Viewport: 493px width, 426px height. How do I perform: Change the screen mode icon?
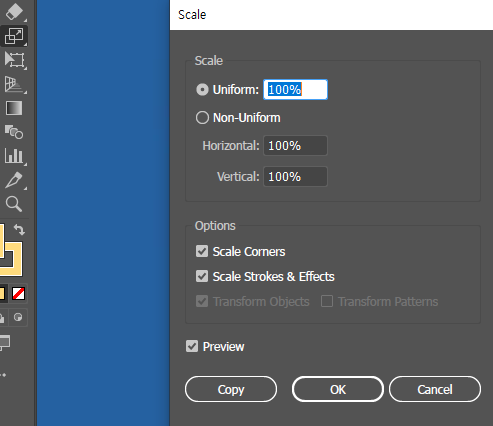pyautogui.click(x=5, y=343)
